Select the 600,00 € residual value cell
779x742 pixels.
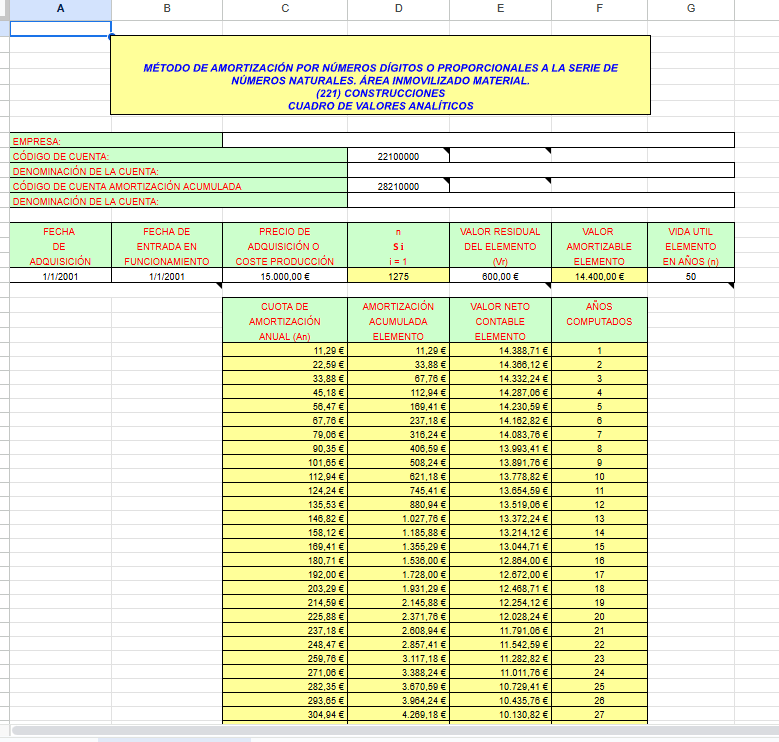[x=500, y=277]
